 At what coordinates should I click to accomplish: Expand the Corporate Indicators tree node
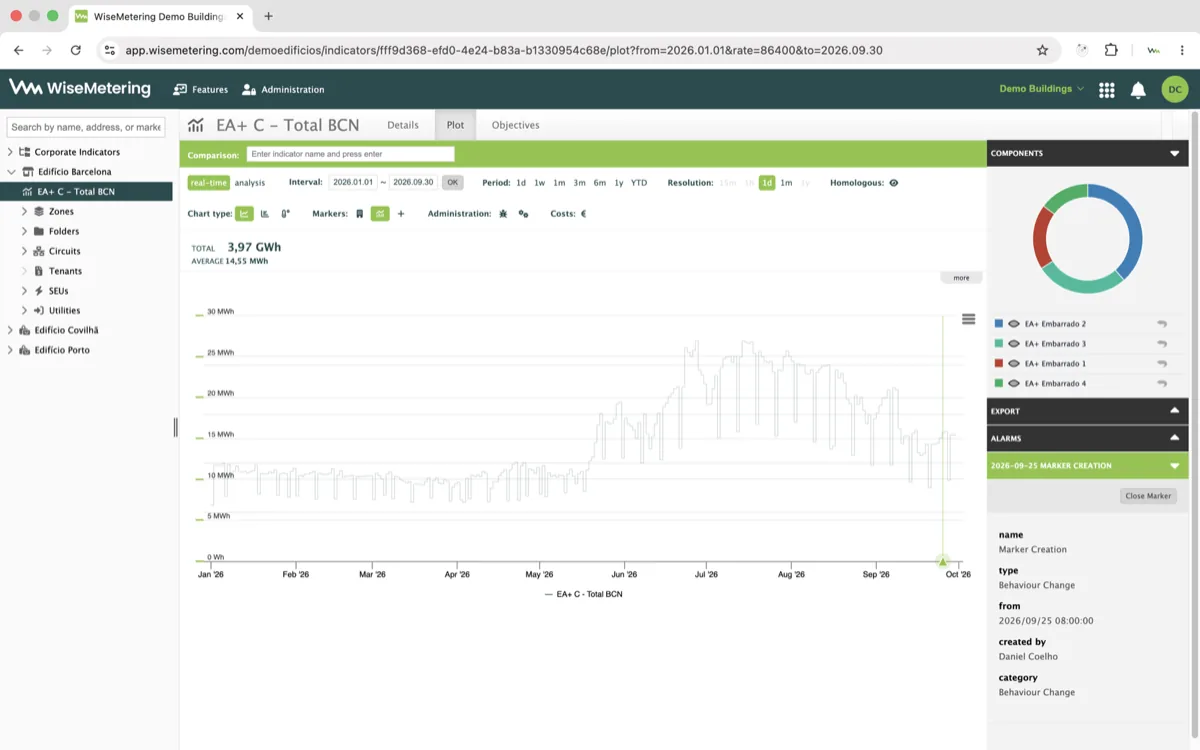tap(11, 152)
